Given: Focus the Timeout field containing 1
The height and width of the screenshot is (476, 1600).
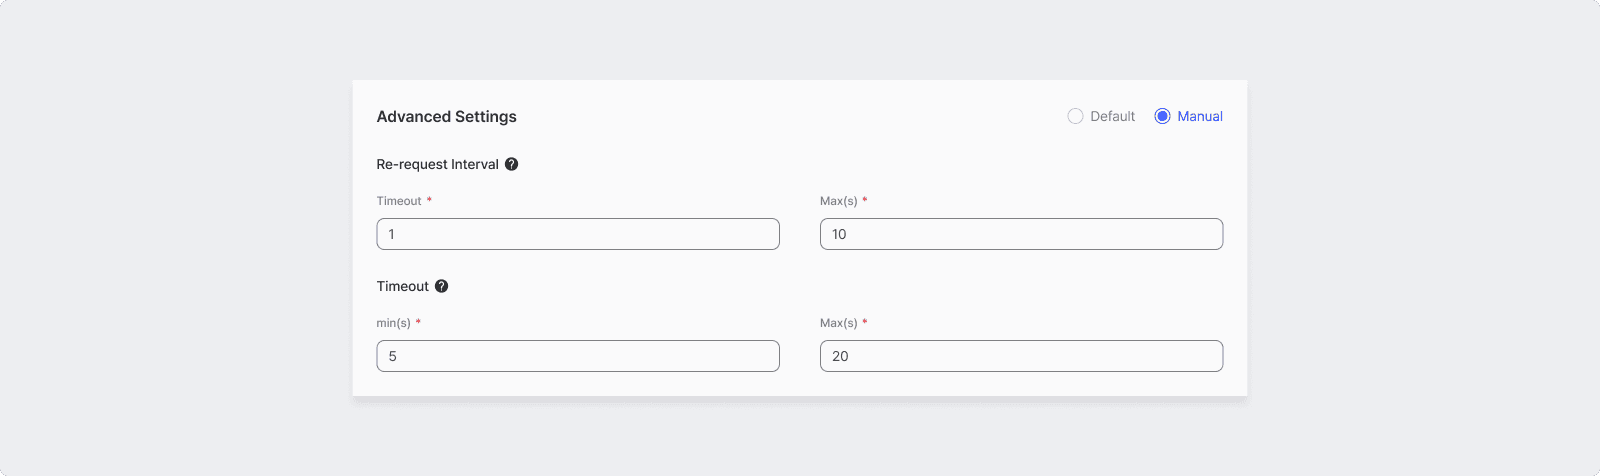Looking at the screenshot, I should 578,234.
